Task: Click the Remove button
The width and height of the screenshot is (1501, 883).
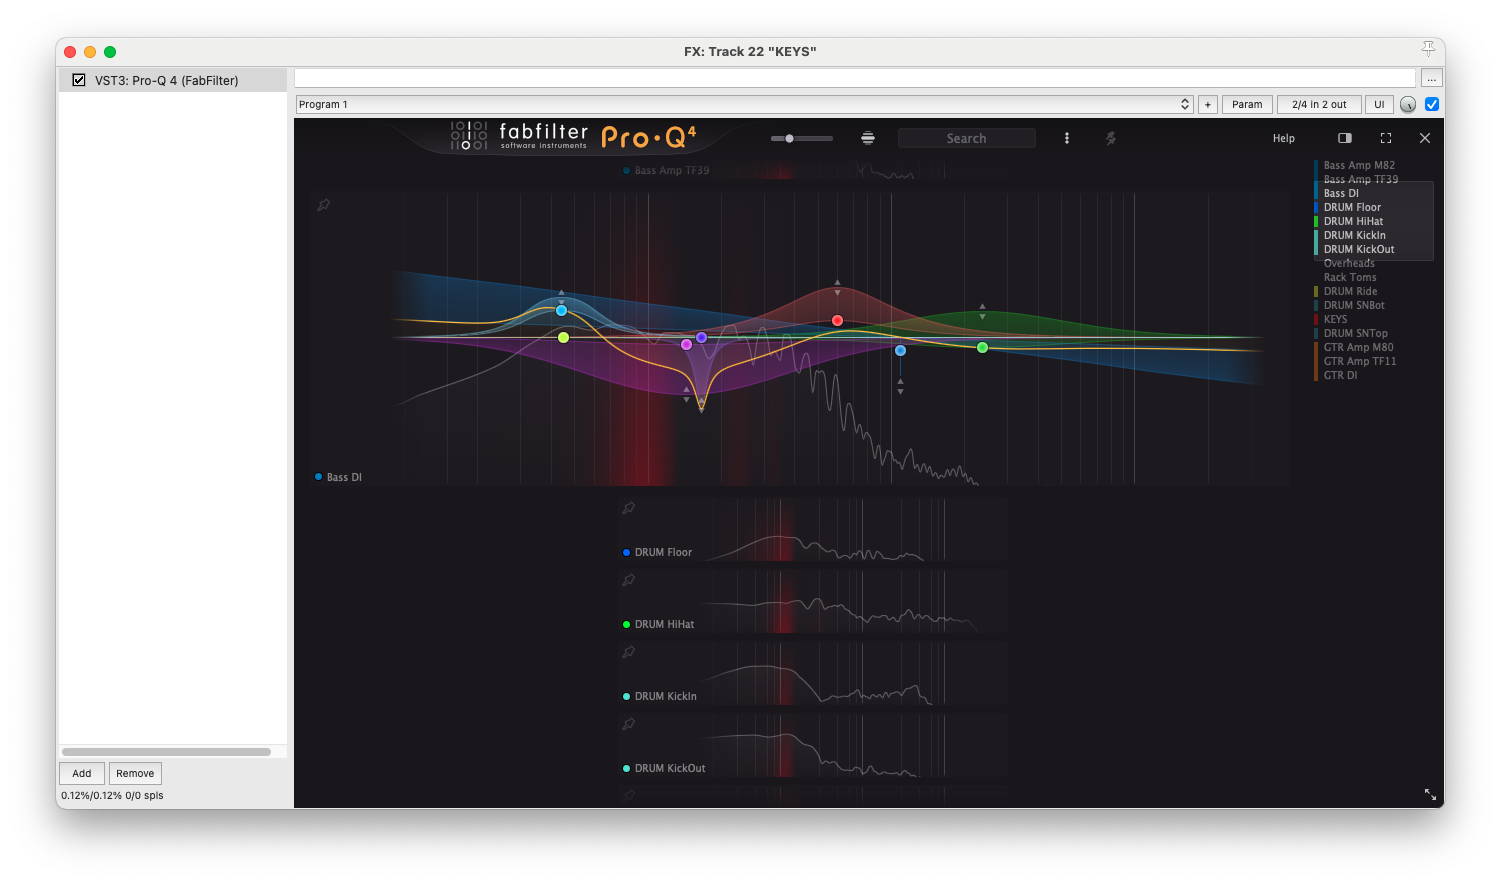Action: 135,773
